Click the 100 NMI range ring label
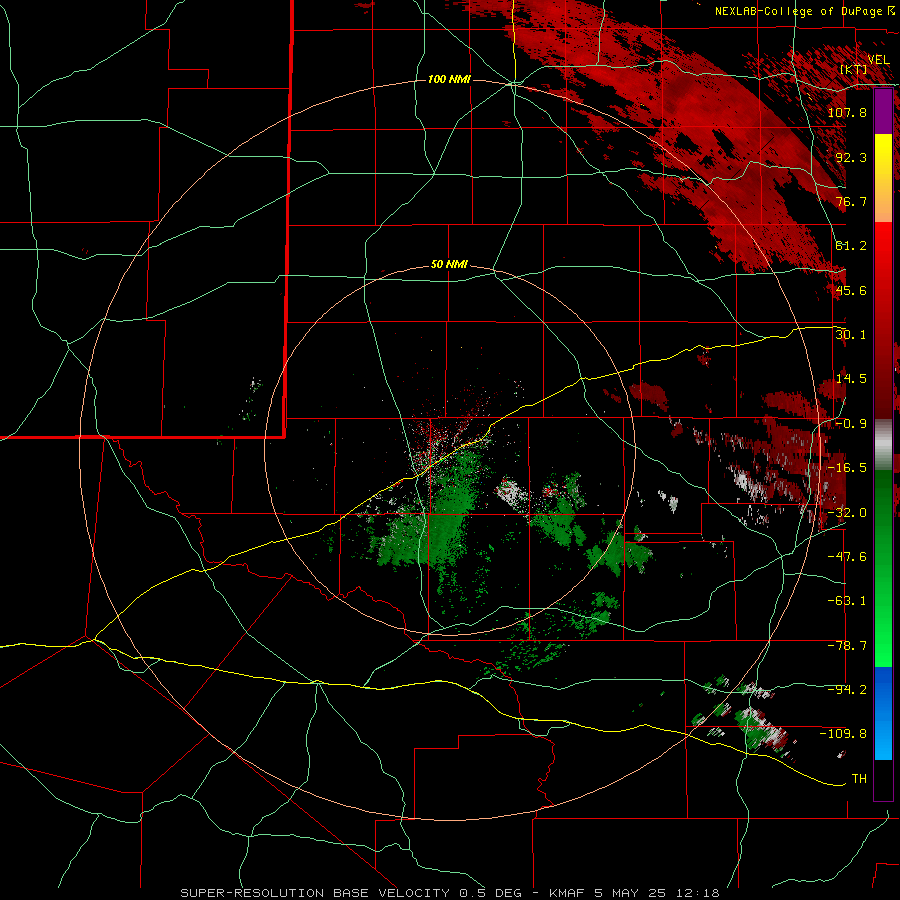 click(x=449, y=79)
